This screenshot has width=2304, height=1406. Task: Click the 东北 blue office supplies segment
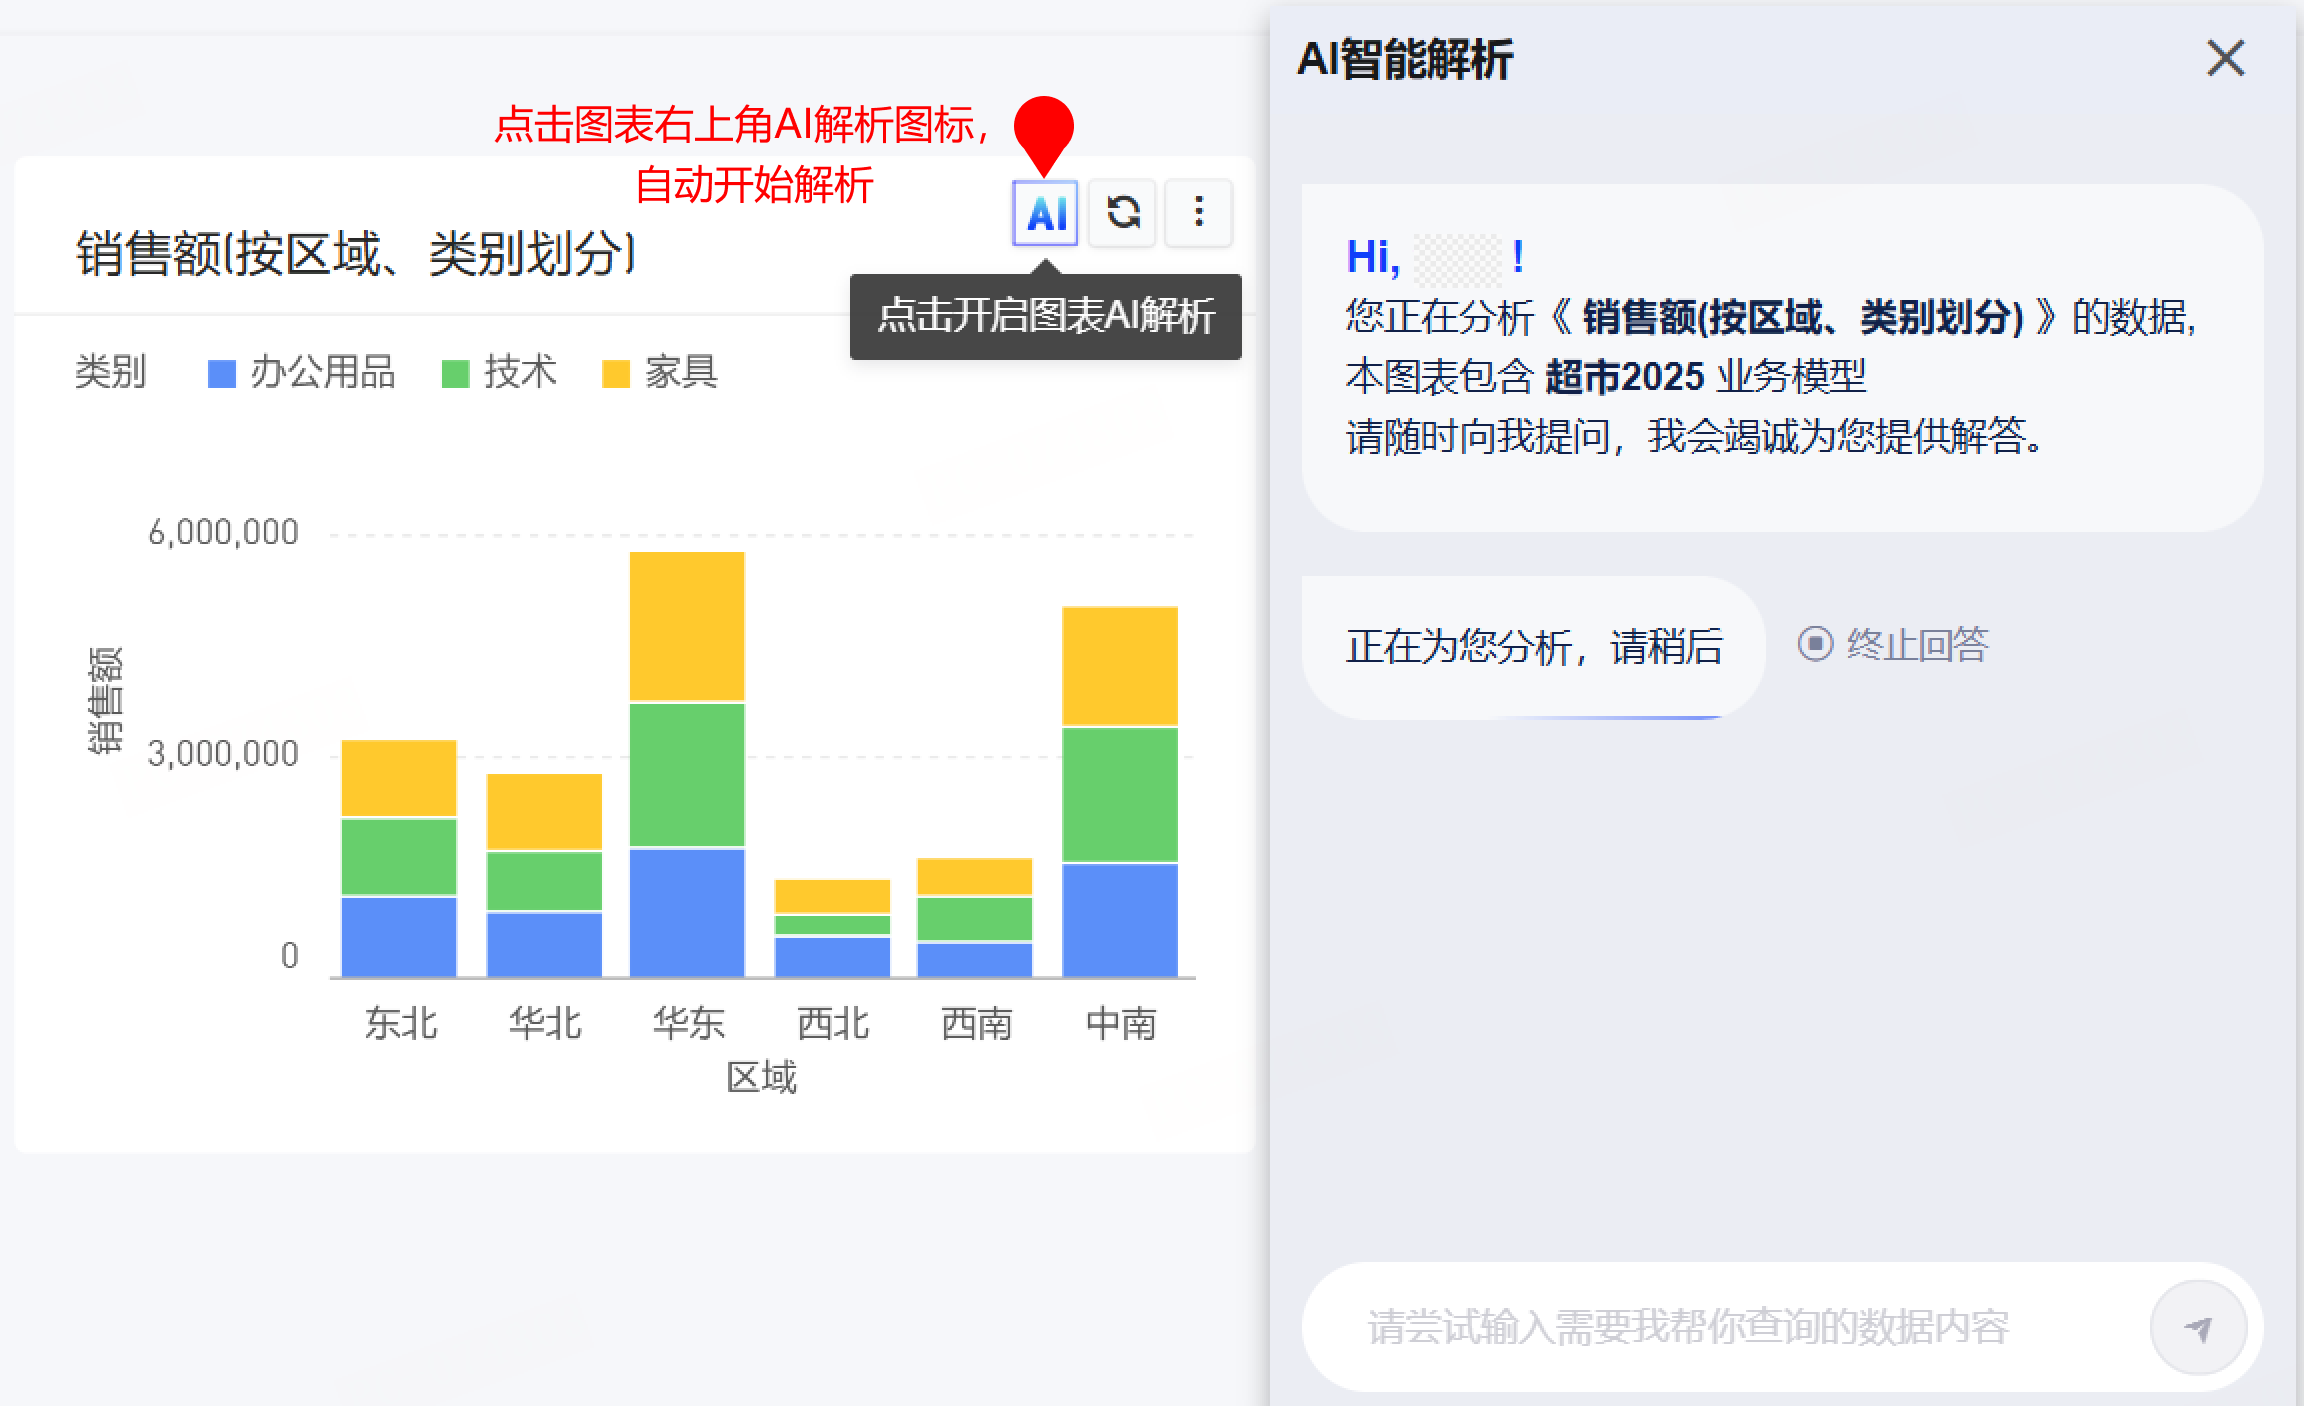coord(399,936)
